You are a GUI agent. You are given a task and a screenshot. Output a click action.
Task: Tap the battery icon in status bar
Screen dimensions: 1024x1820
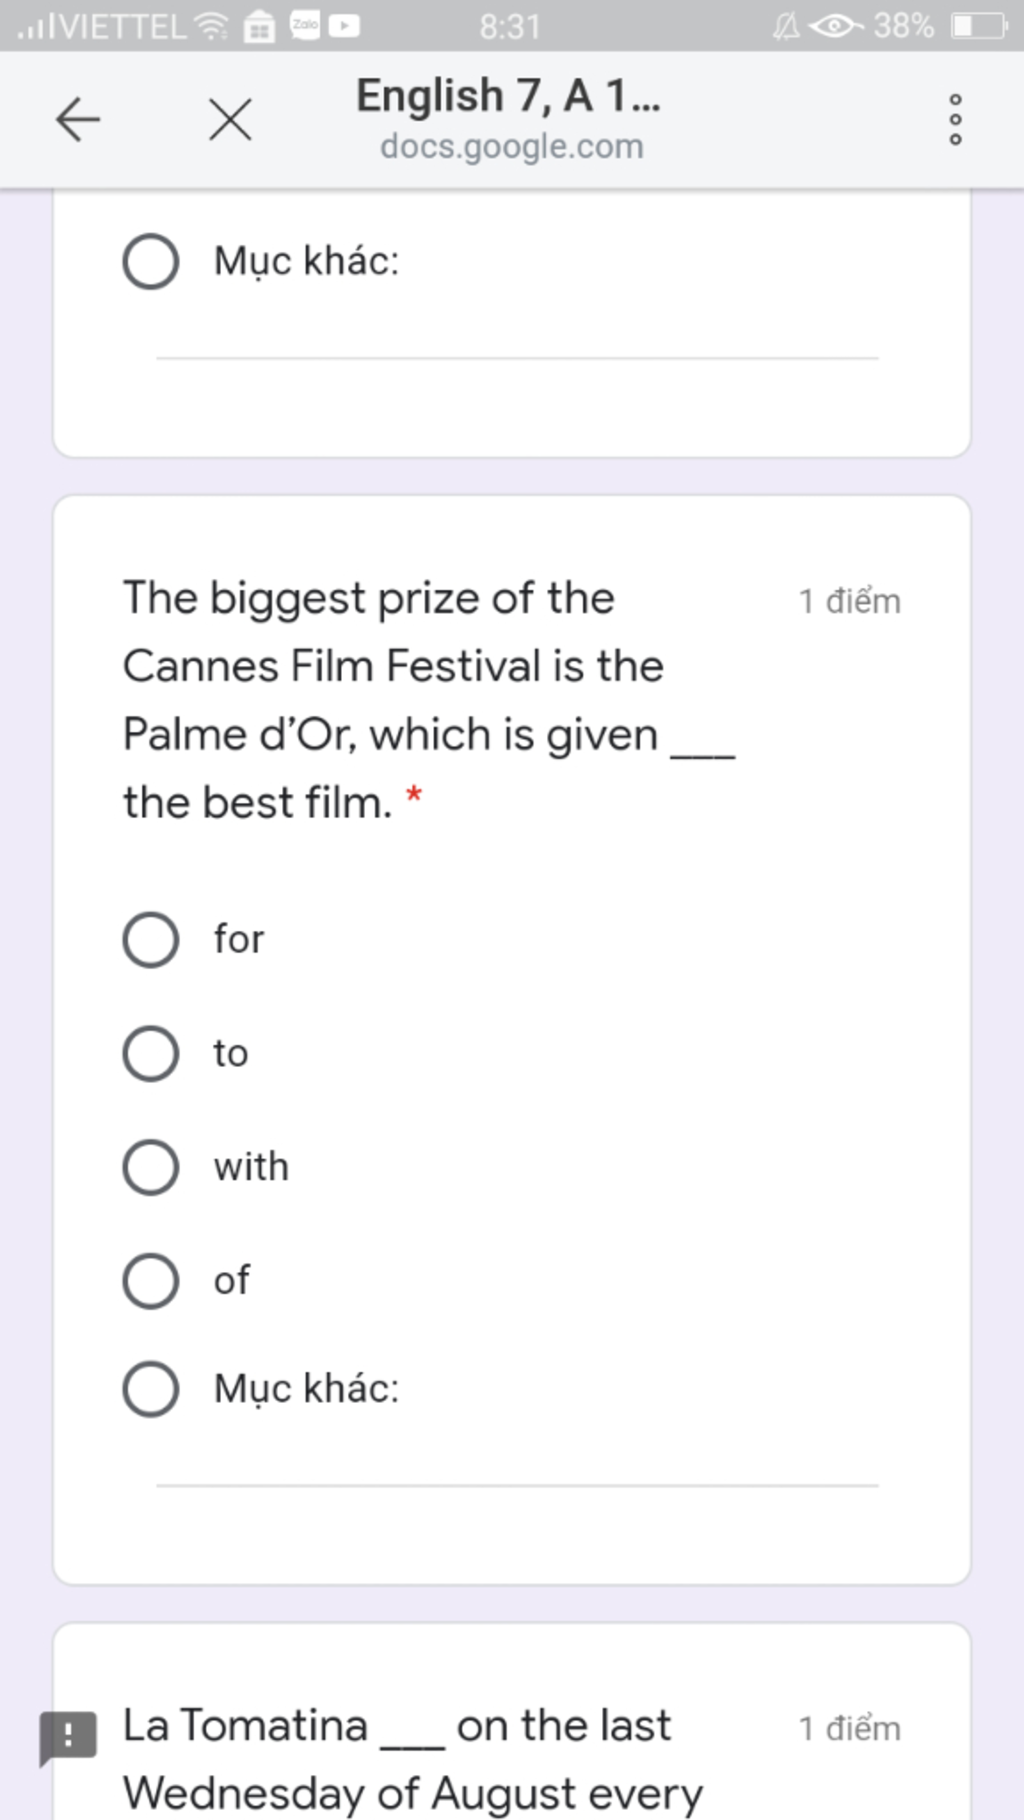pyautogui.click(x=978, y=25)
